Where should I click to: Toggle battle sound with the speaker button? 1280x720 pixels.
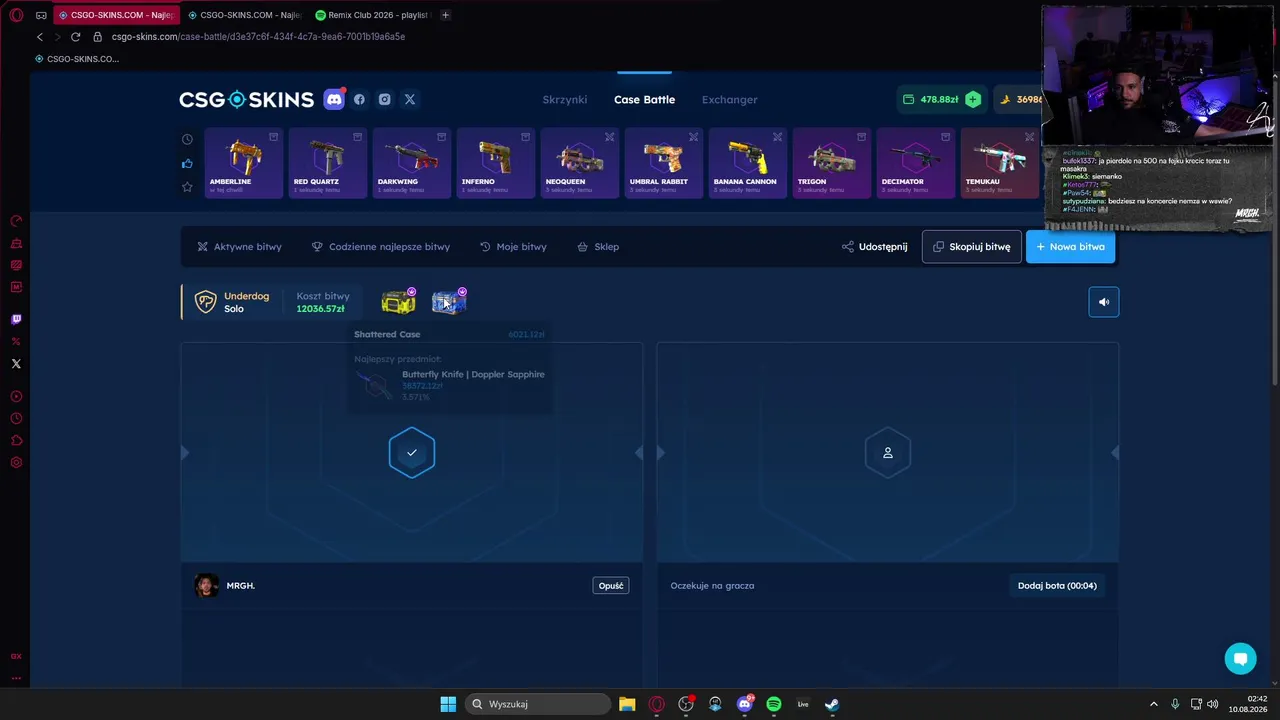click(1104, 302)
